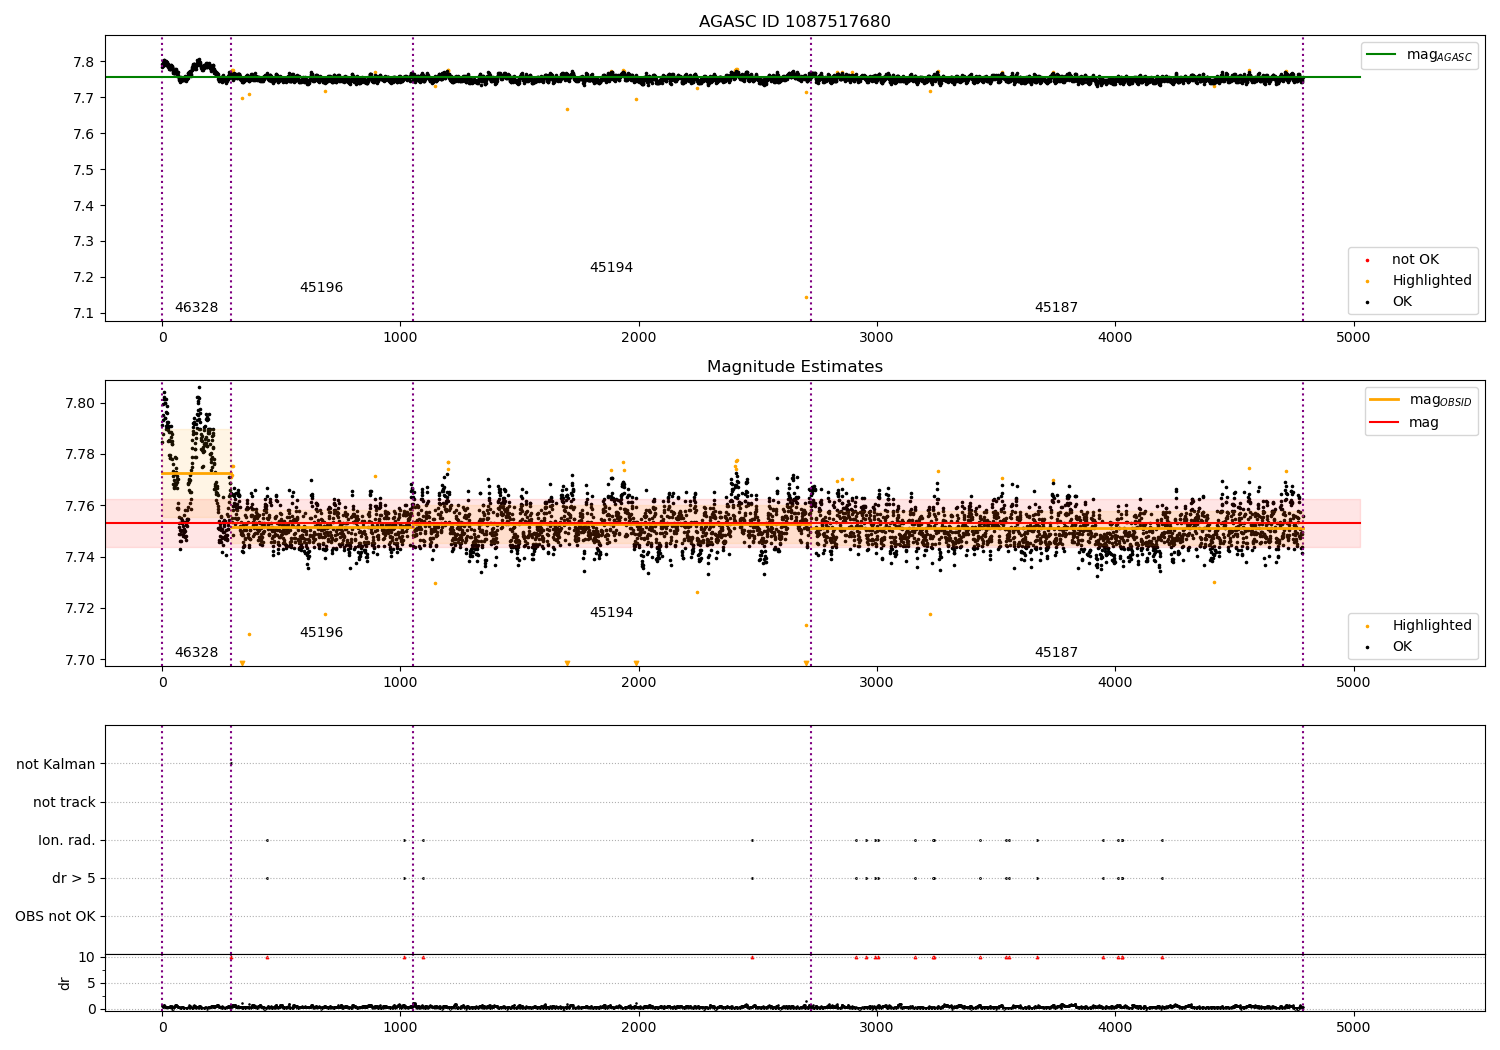Select obsid label '45187' in Magnitude Estimates plot

point(1056,653)
